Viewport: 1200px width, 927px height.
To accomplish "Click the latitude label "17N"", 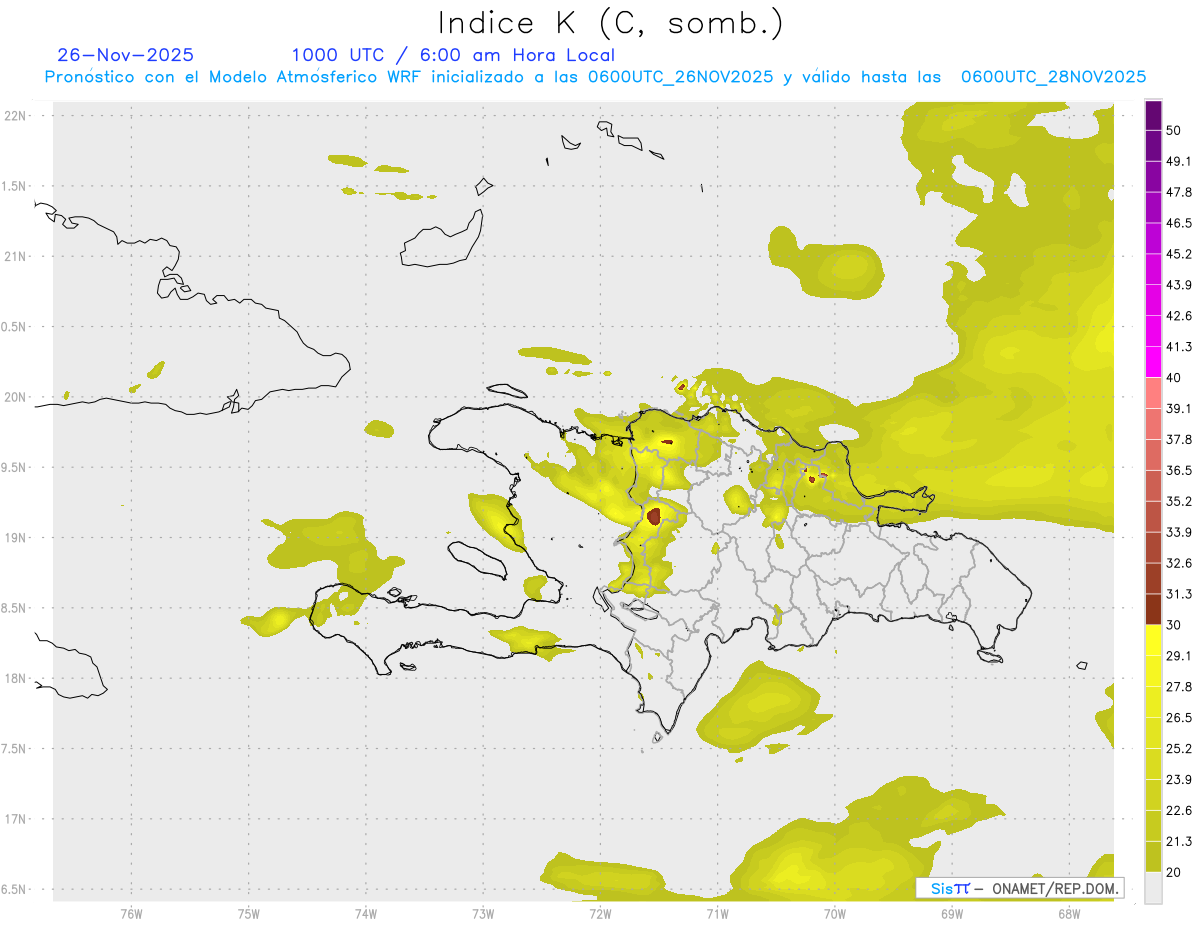I will tap(14, 819).
